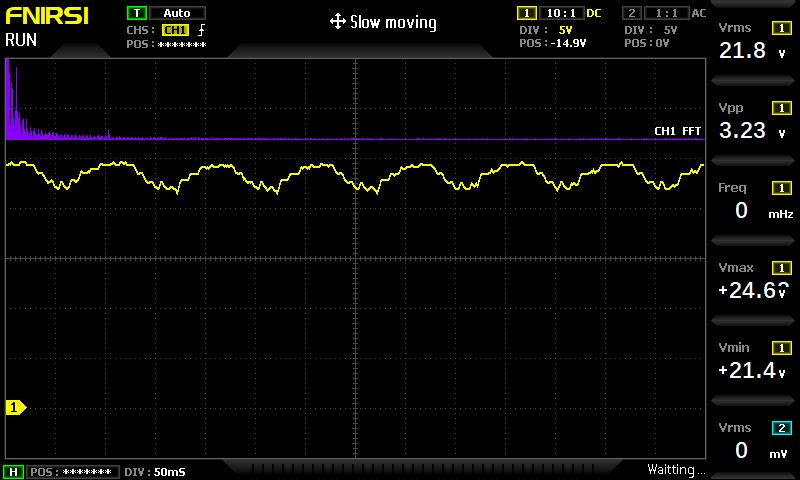Click the horizontal POS asterisk field
Image resolution: width=800 pixels, height=480 pixels.
(x=71, y=472)
